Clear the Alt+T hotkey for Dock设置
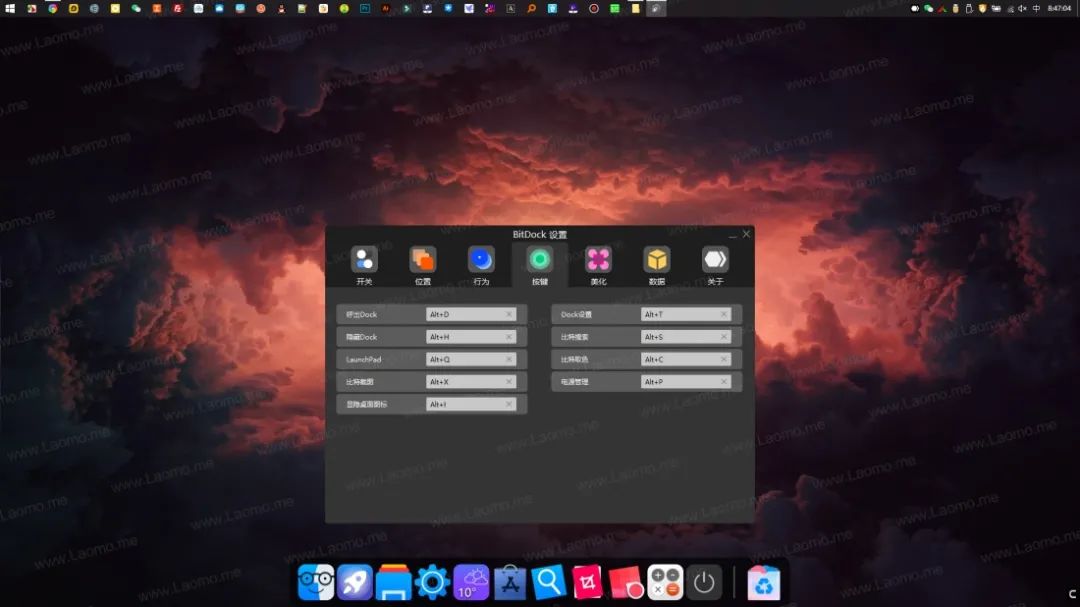Screen dimensions: 1080x607 723,314
